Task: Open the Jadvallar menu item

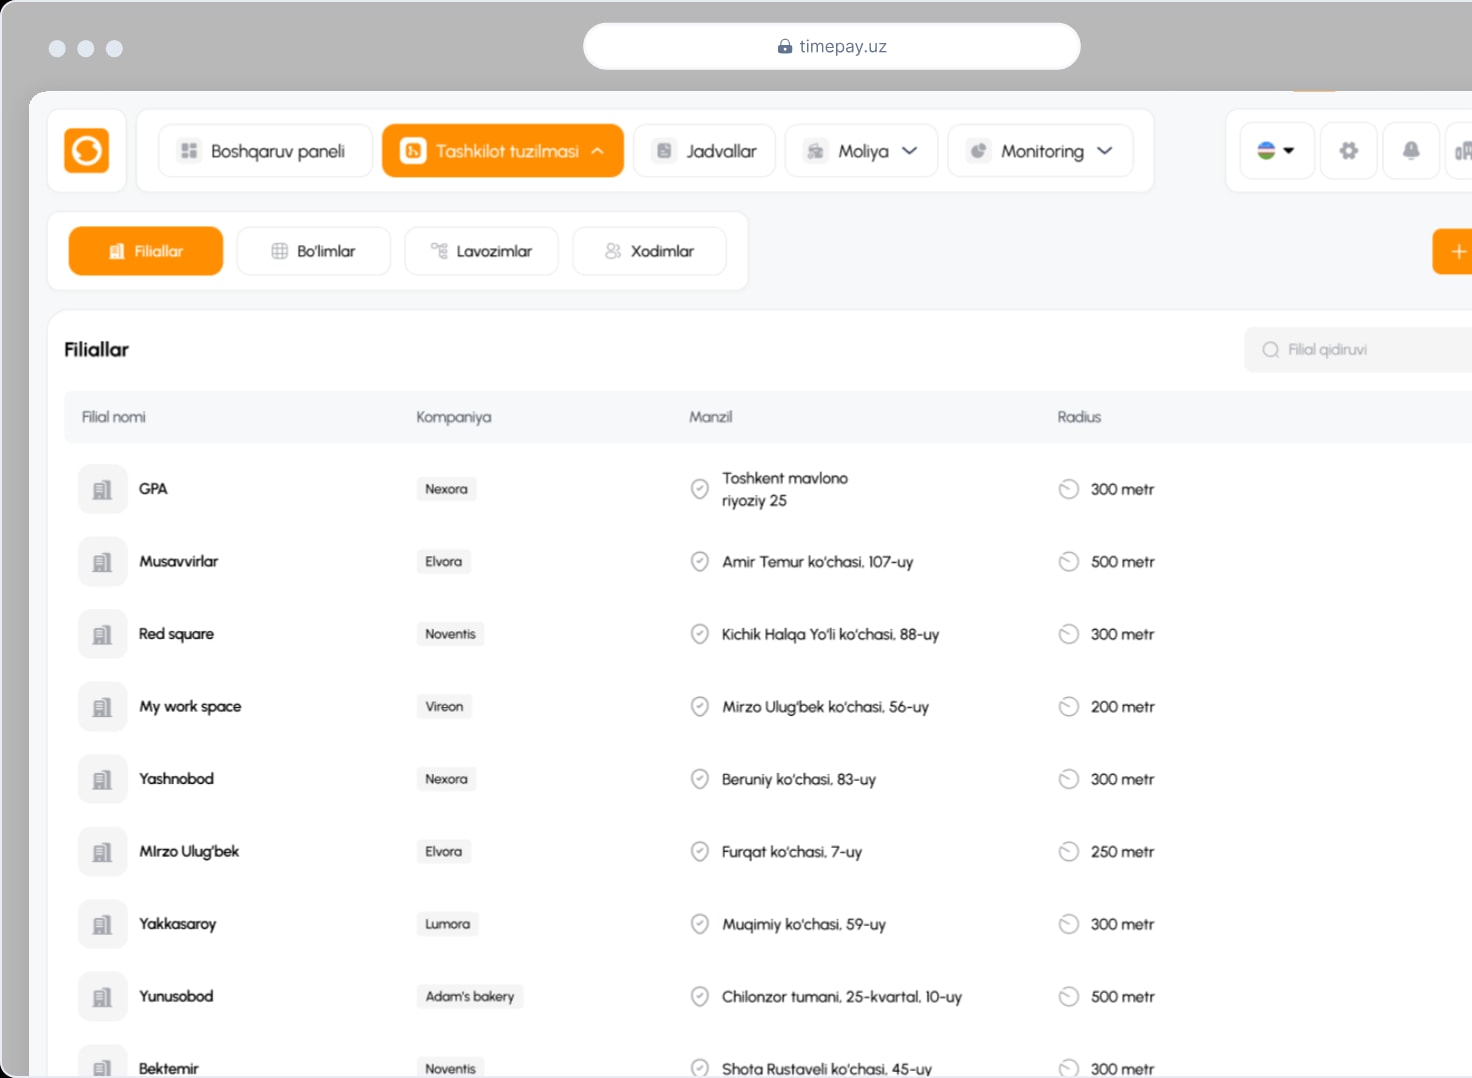Action: click(705, 151)
